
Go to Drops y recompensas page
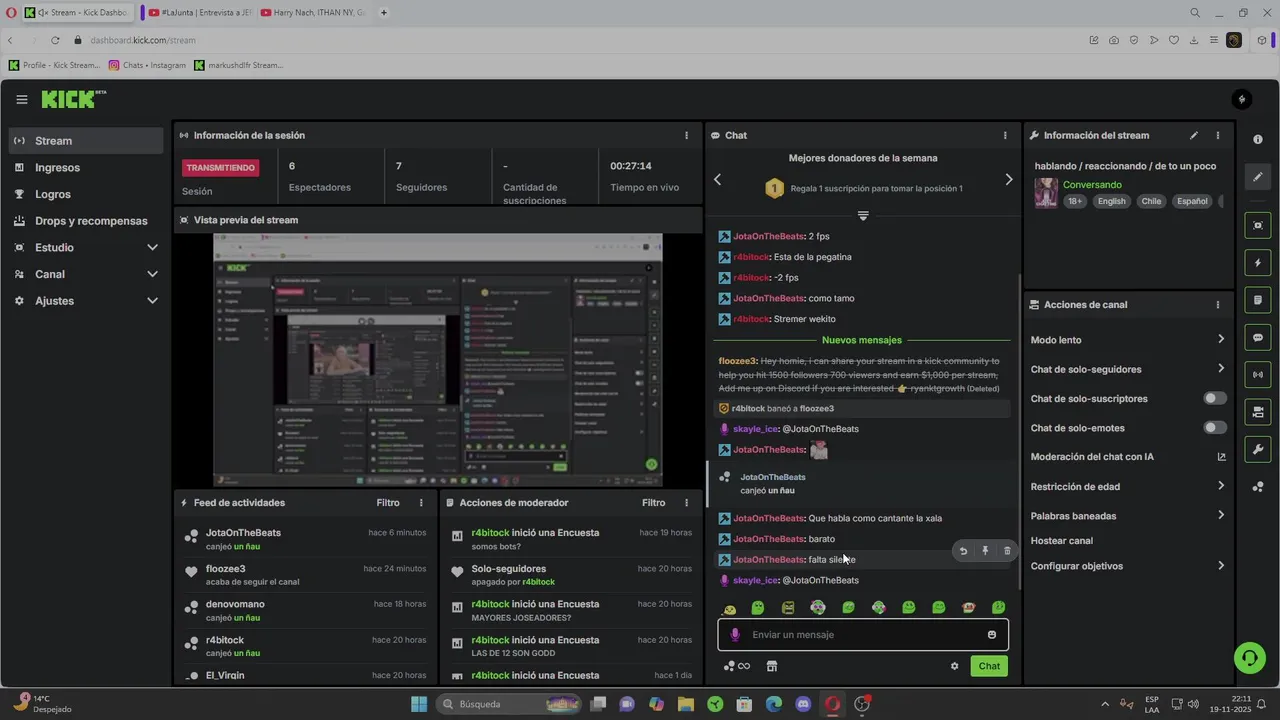(87, 221)
